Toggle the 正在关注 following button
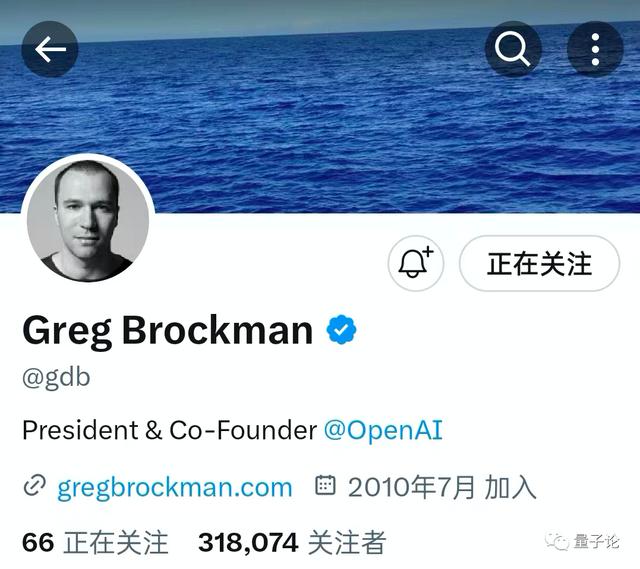Viewport: 640px width, 569px height. (540, 263)
